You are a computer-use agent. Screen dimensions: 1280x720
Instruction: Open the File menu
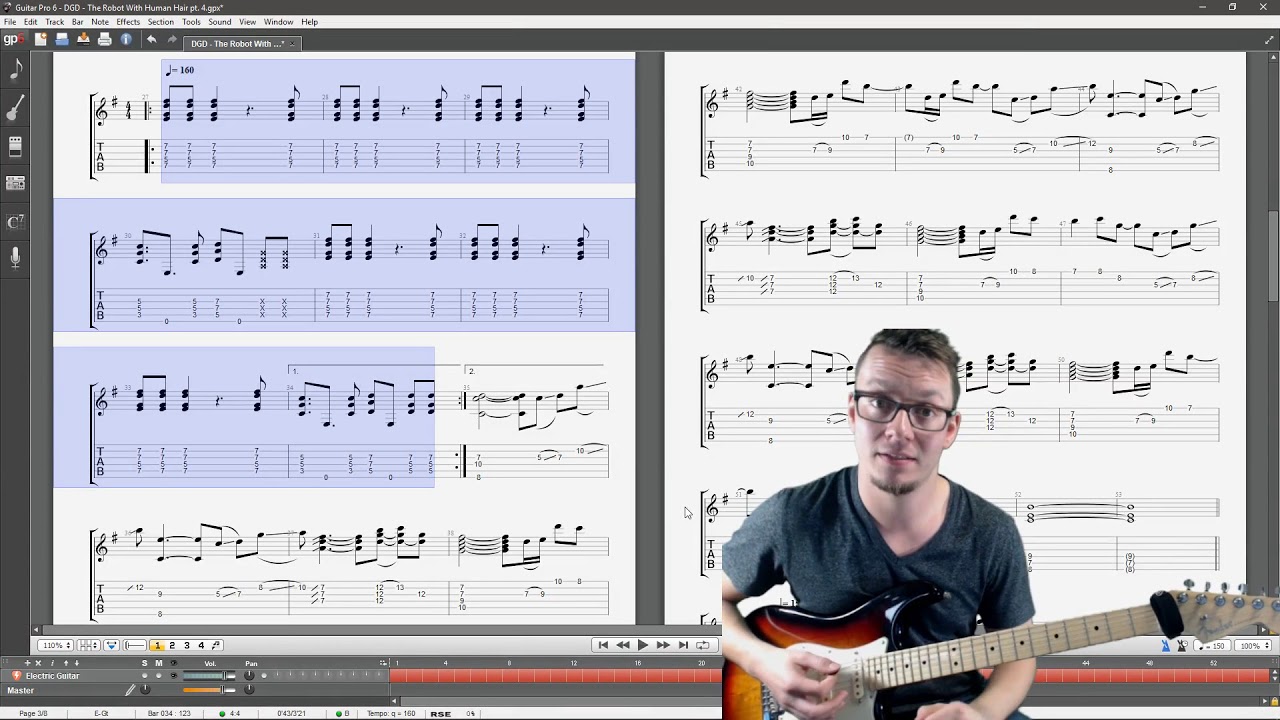pyautogui.click(x=10, y=22)
